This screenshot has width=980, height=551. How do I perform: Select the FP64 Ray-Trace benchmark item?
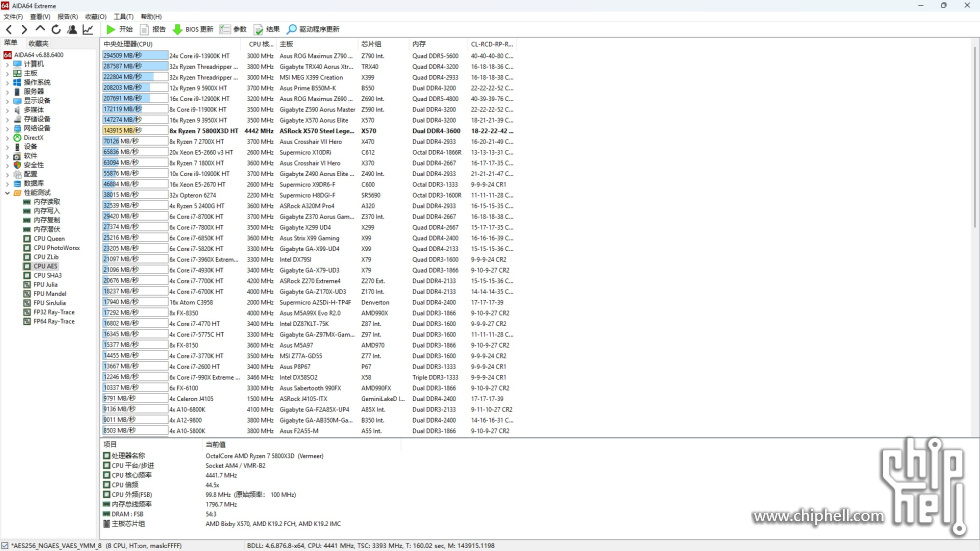(x=54, y=321)
